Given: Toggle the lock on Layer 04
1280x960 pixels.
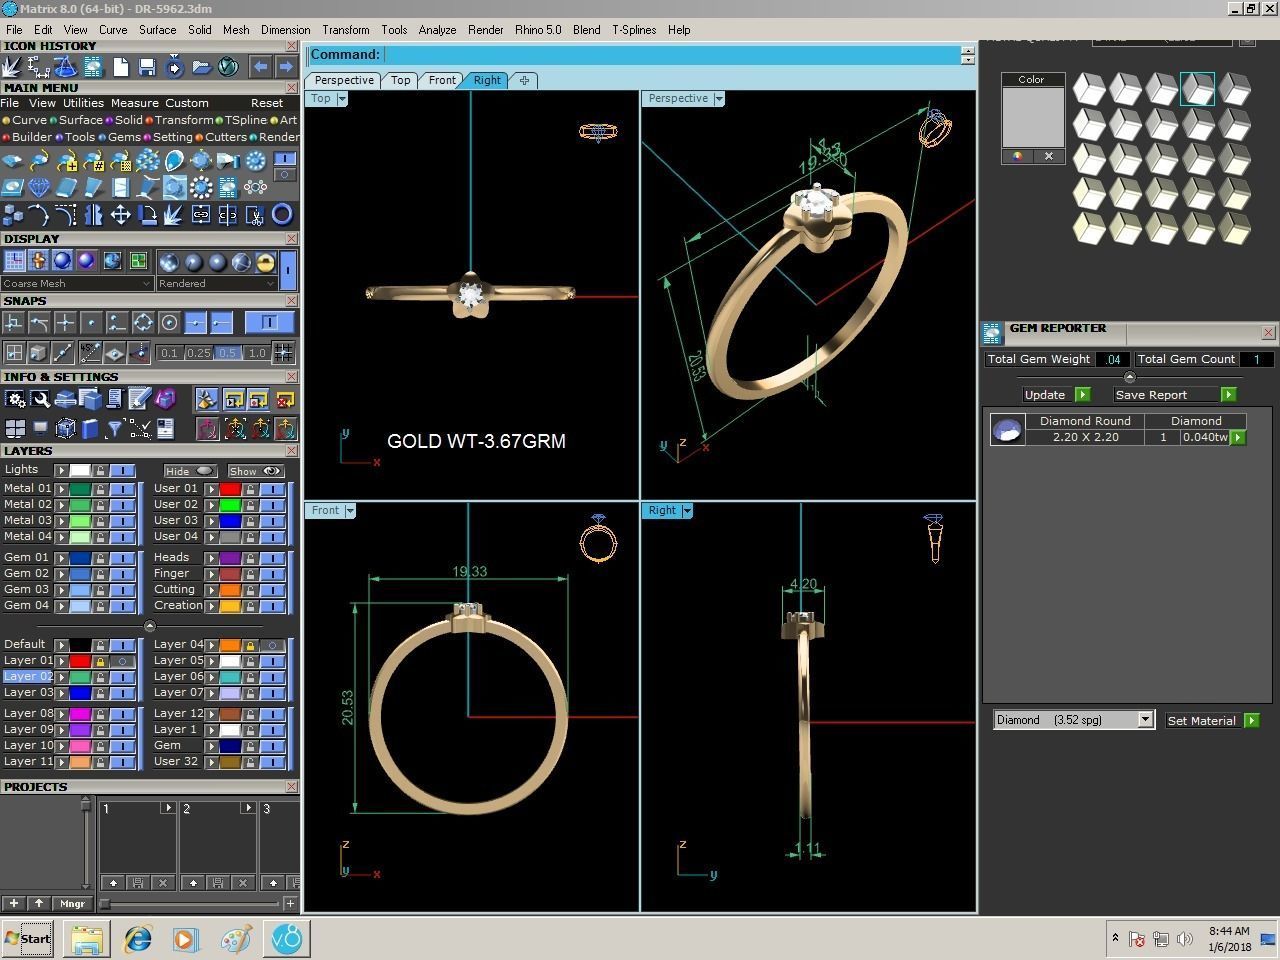Looking at the screenshot, I should (x=250, y=645).
